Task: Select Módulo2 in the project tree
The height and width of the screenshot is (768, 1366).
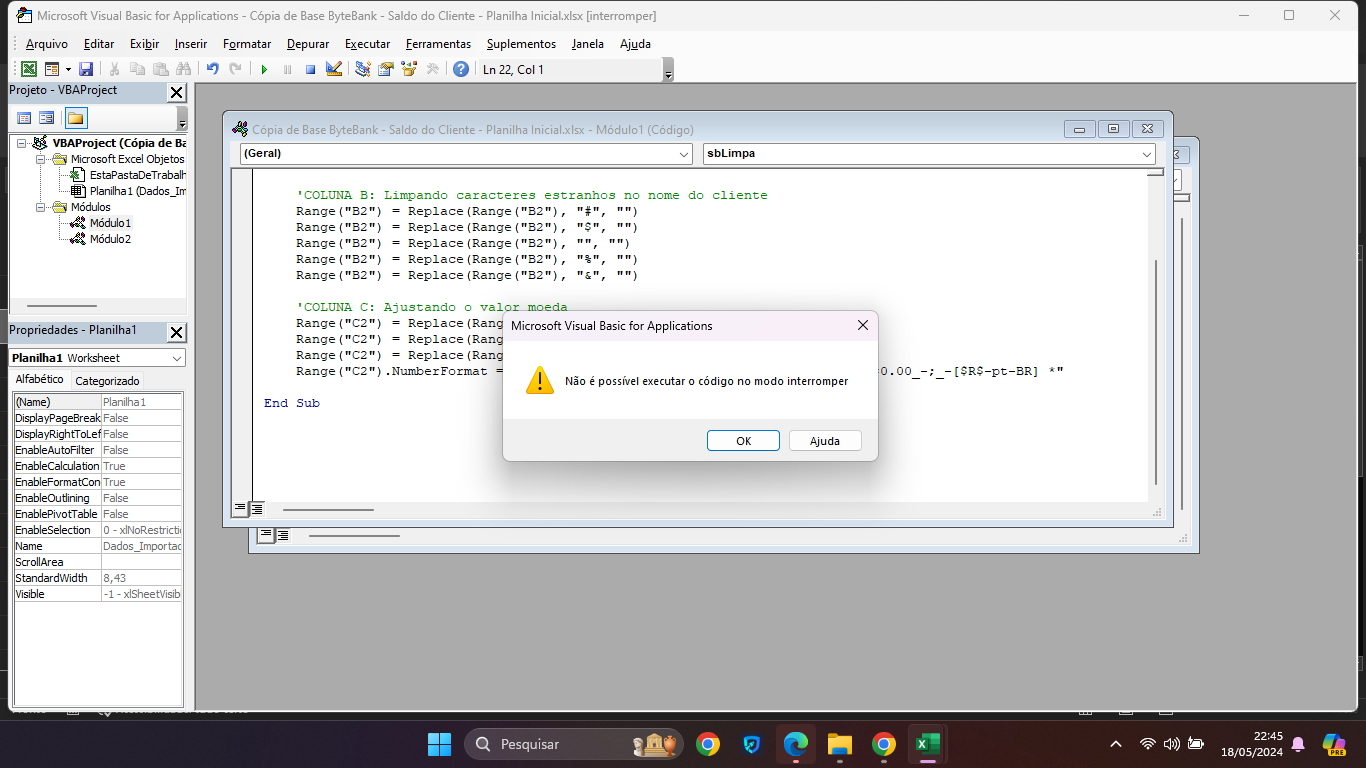Action: point(110,239)
